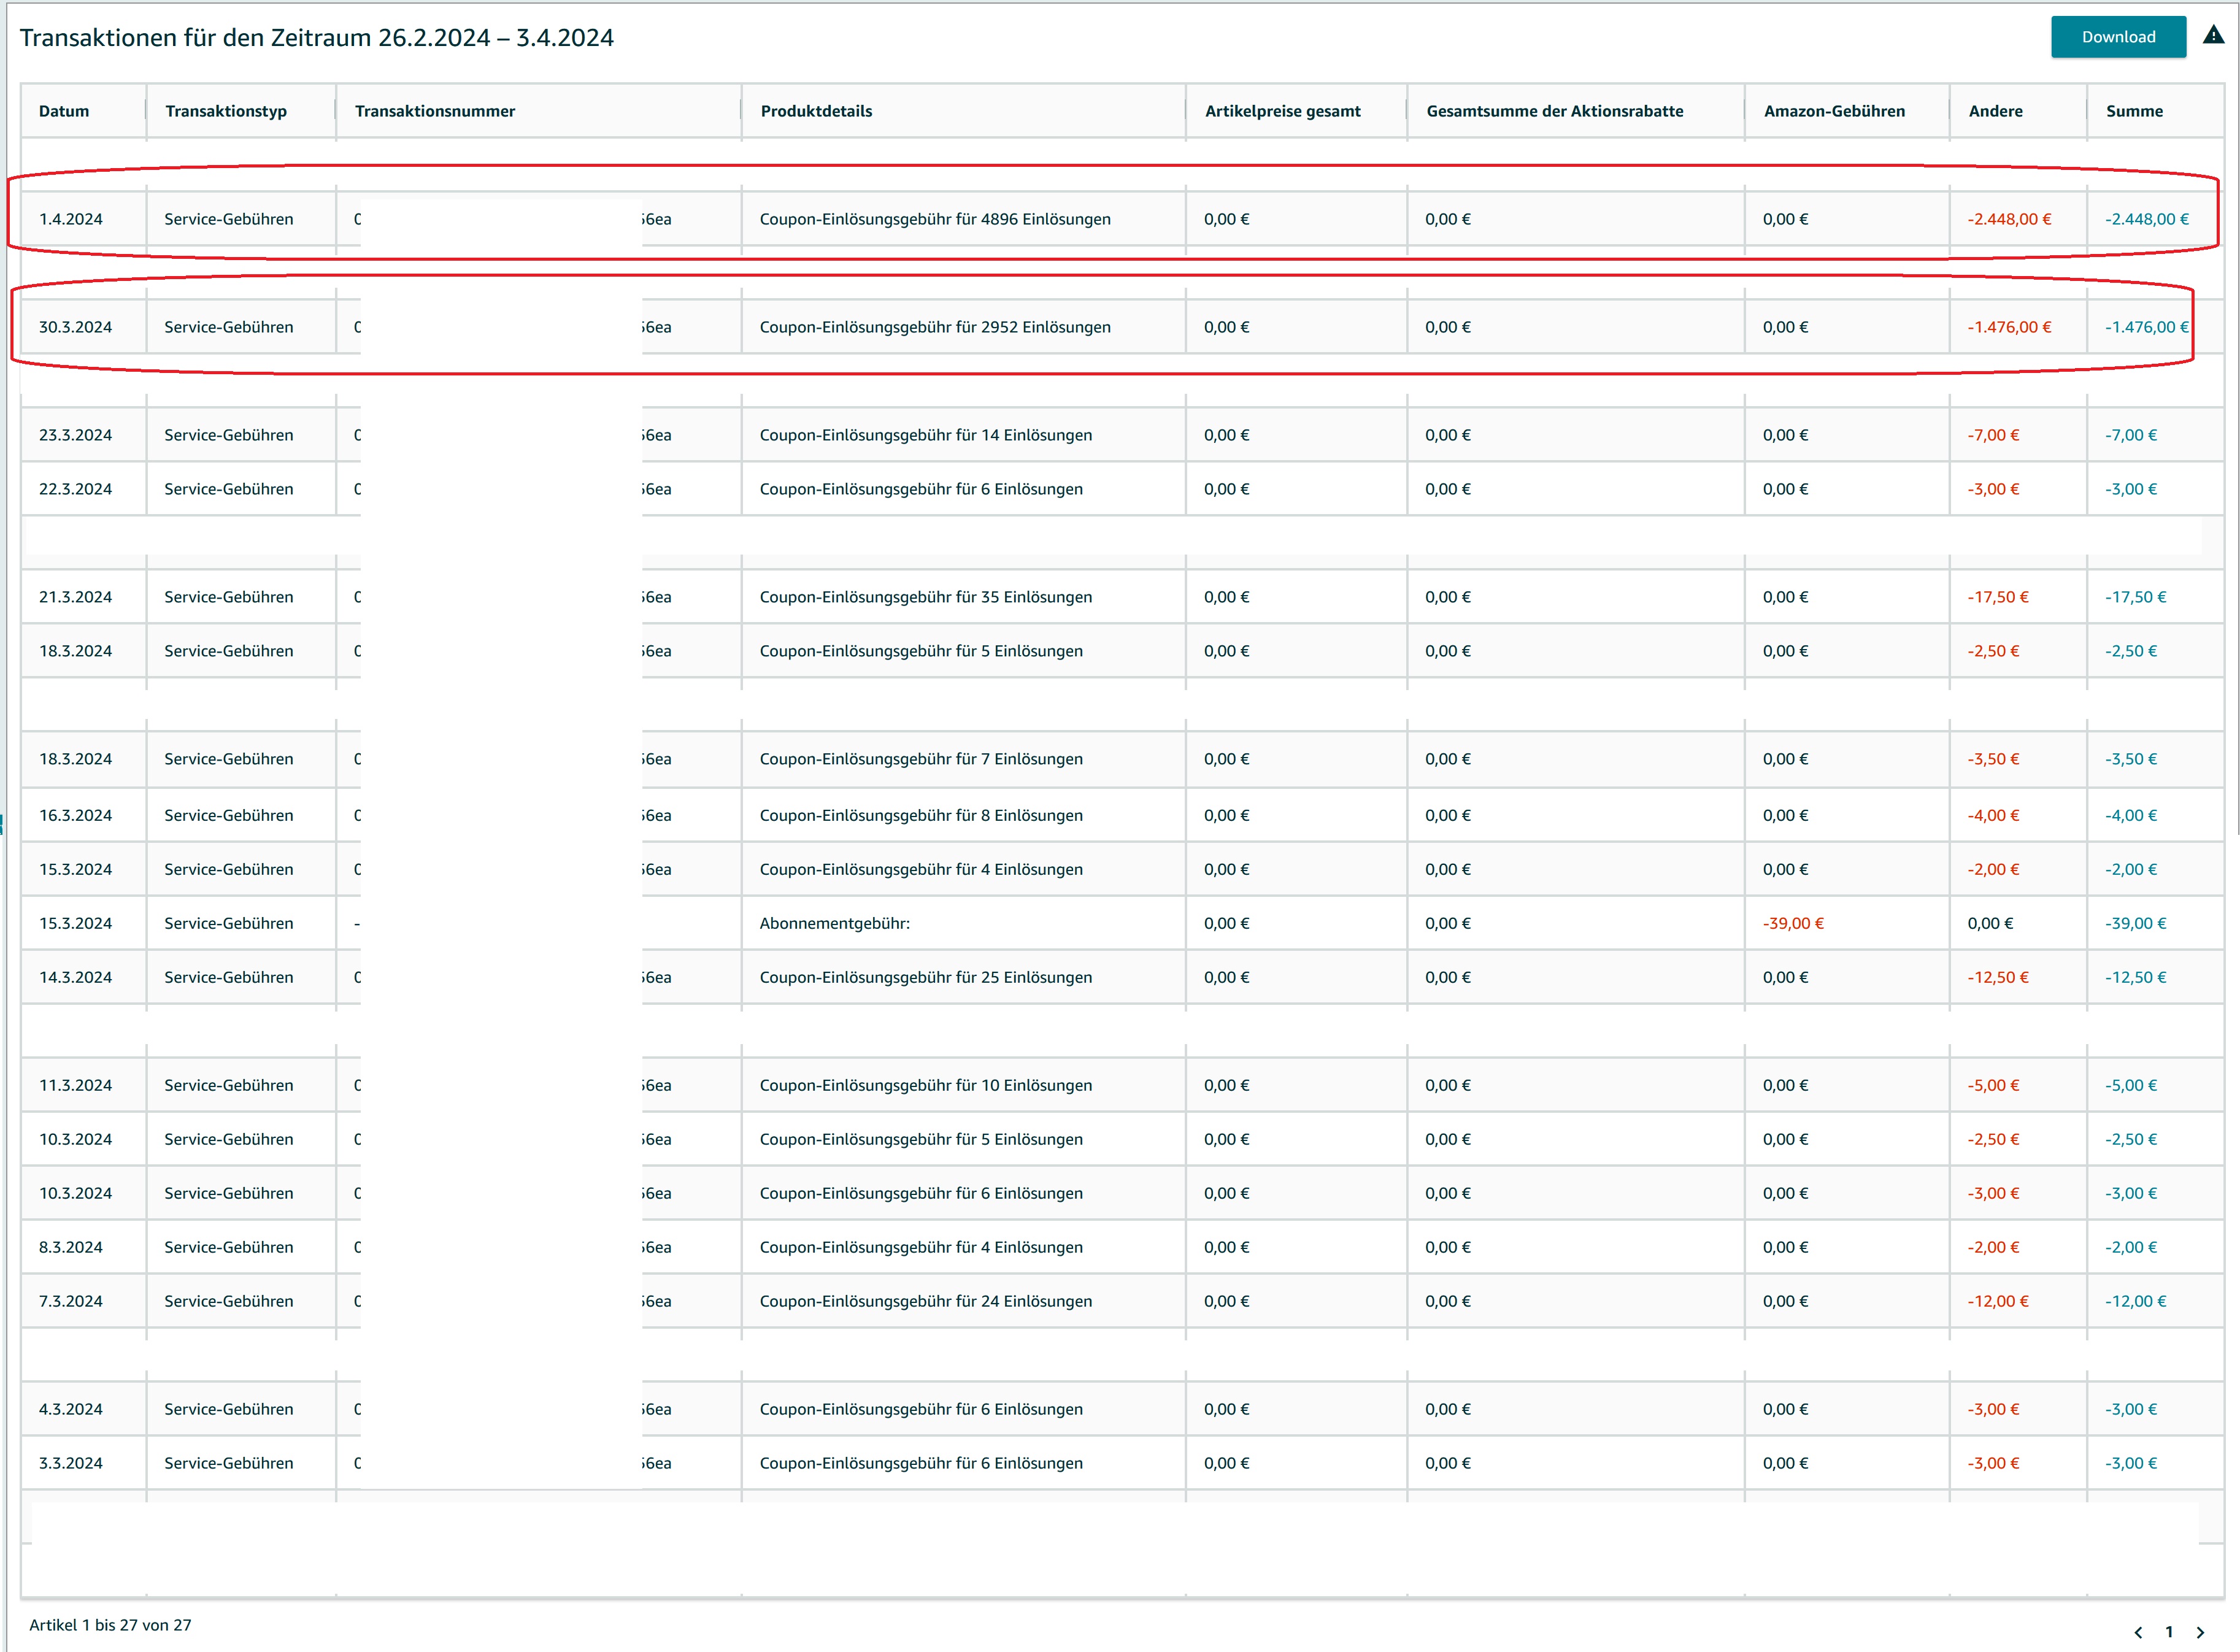2240x1652 pixels.
Task: Select 'Coupon-Einlösungsgebühr für 8 Einlösungen' text
Action: pos(921,815)
